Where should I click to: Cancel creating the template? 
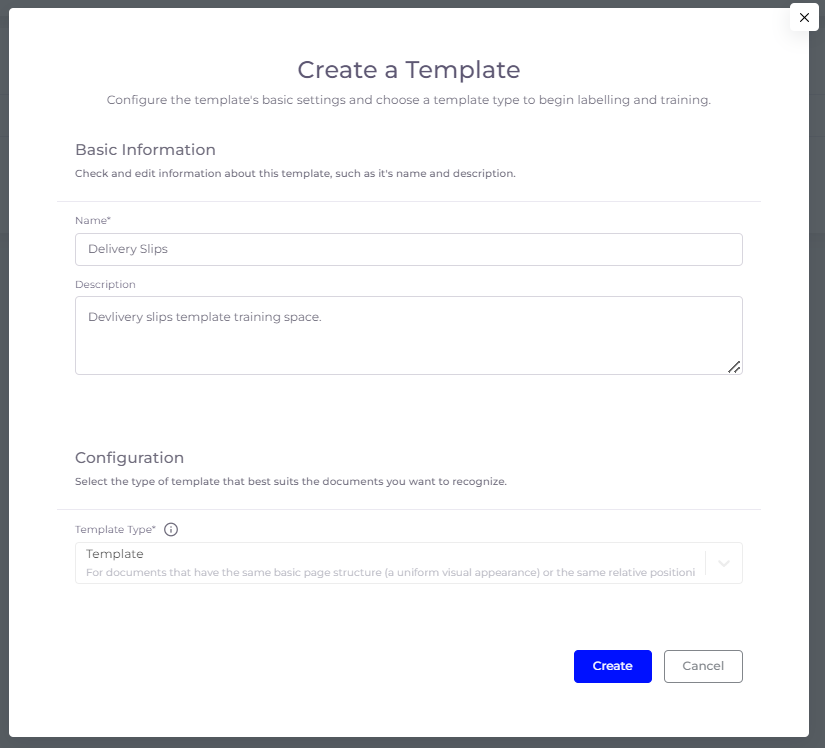pos(703,666)
